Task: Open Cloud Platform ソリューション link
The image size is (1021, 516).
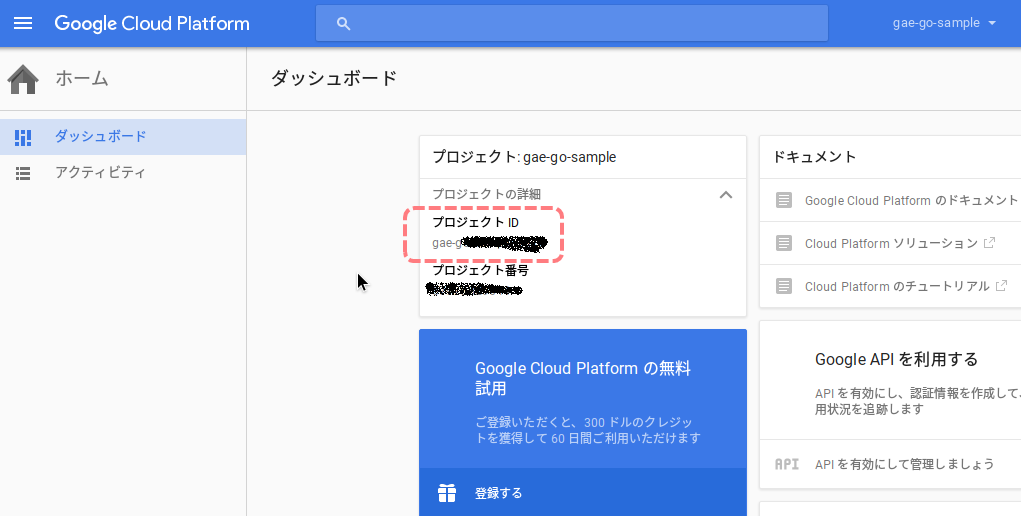Action: [x=891, y=244]
